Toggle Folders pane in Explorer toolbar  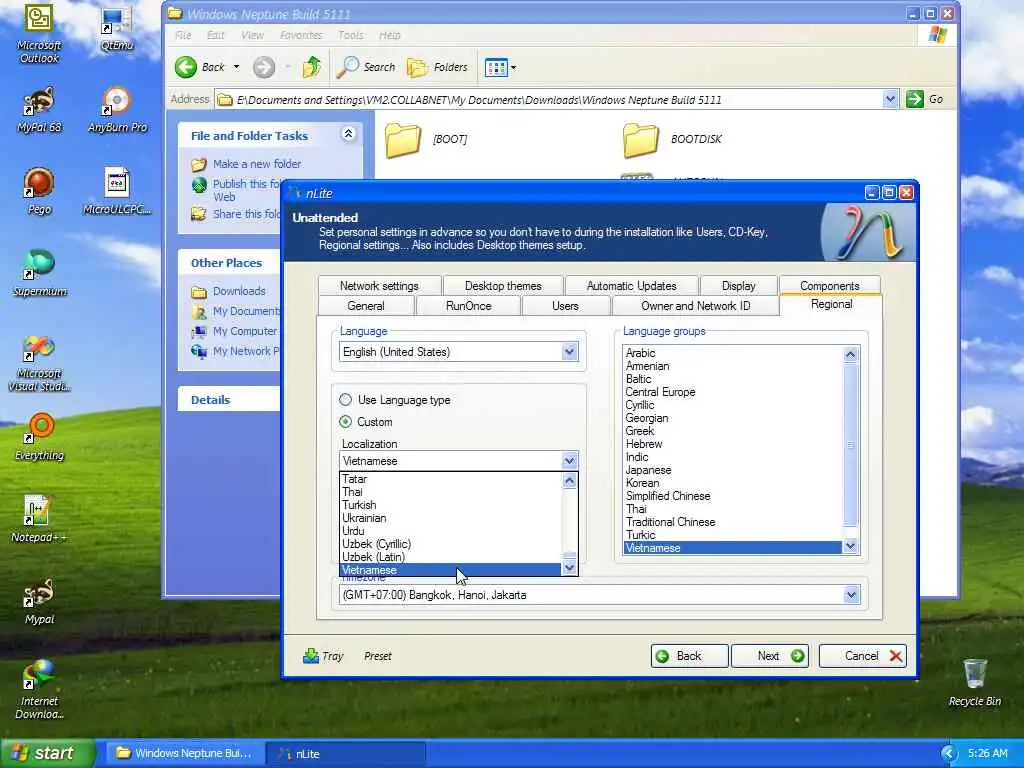pyautogui.click(x=437, y=67)
